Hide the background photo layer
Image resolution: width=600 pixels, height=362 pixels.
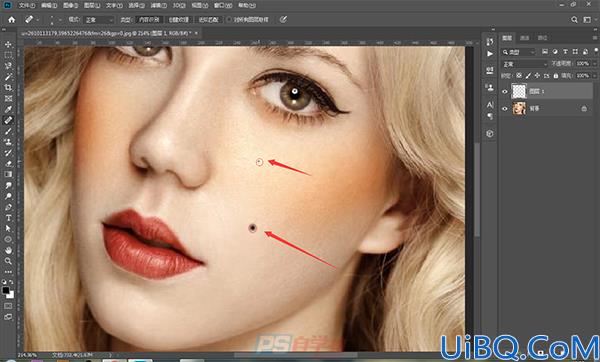[505, 109]
